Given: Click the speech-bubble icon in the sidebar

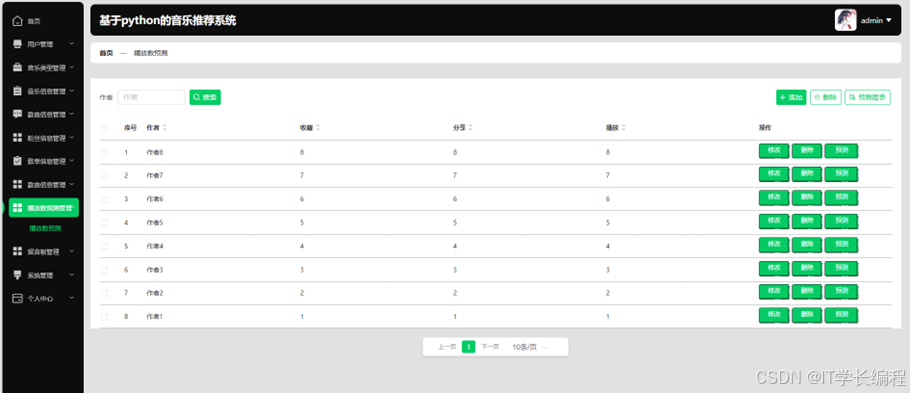Looking at the screenshot, I should coord(17,114).
